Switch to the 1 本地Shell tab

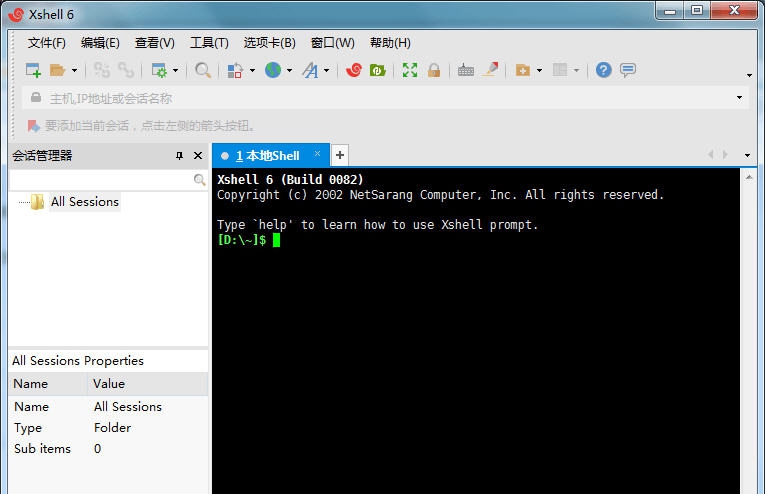coord(267,155)
